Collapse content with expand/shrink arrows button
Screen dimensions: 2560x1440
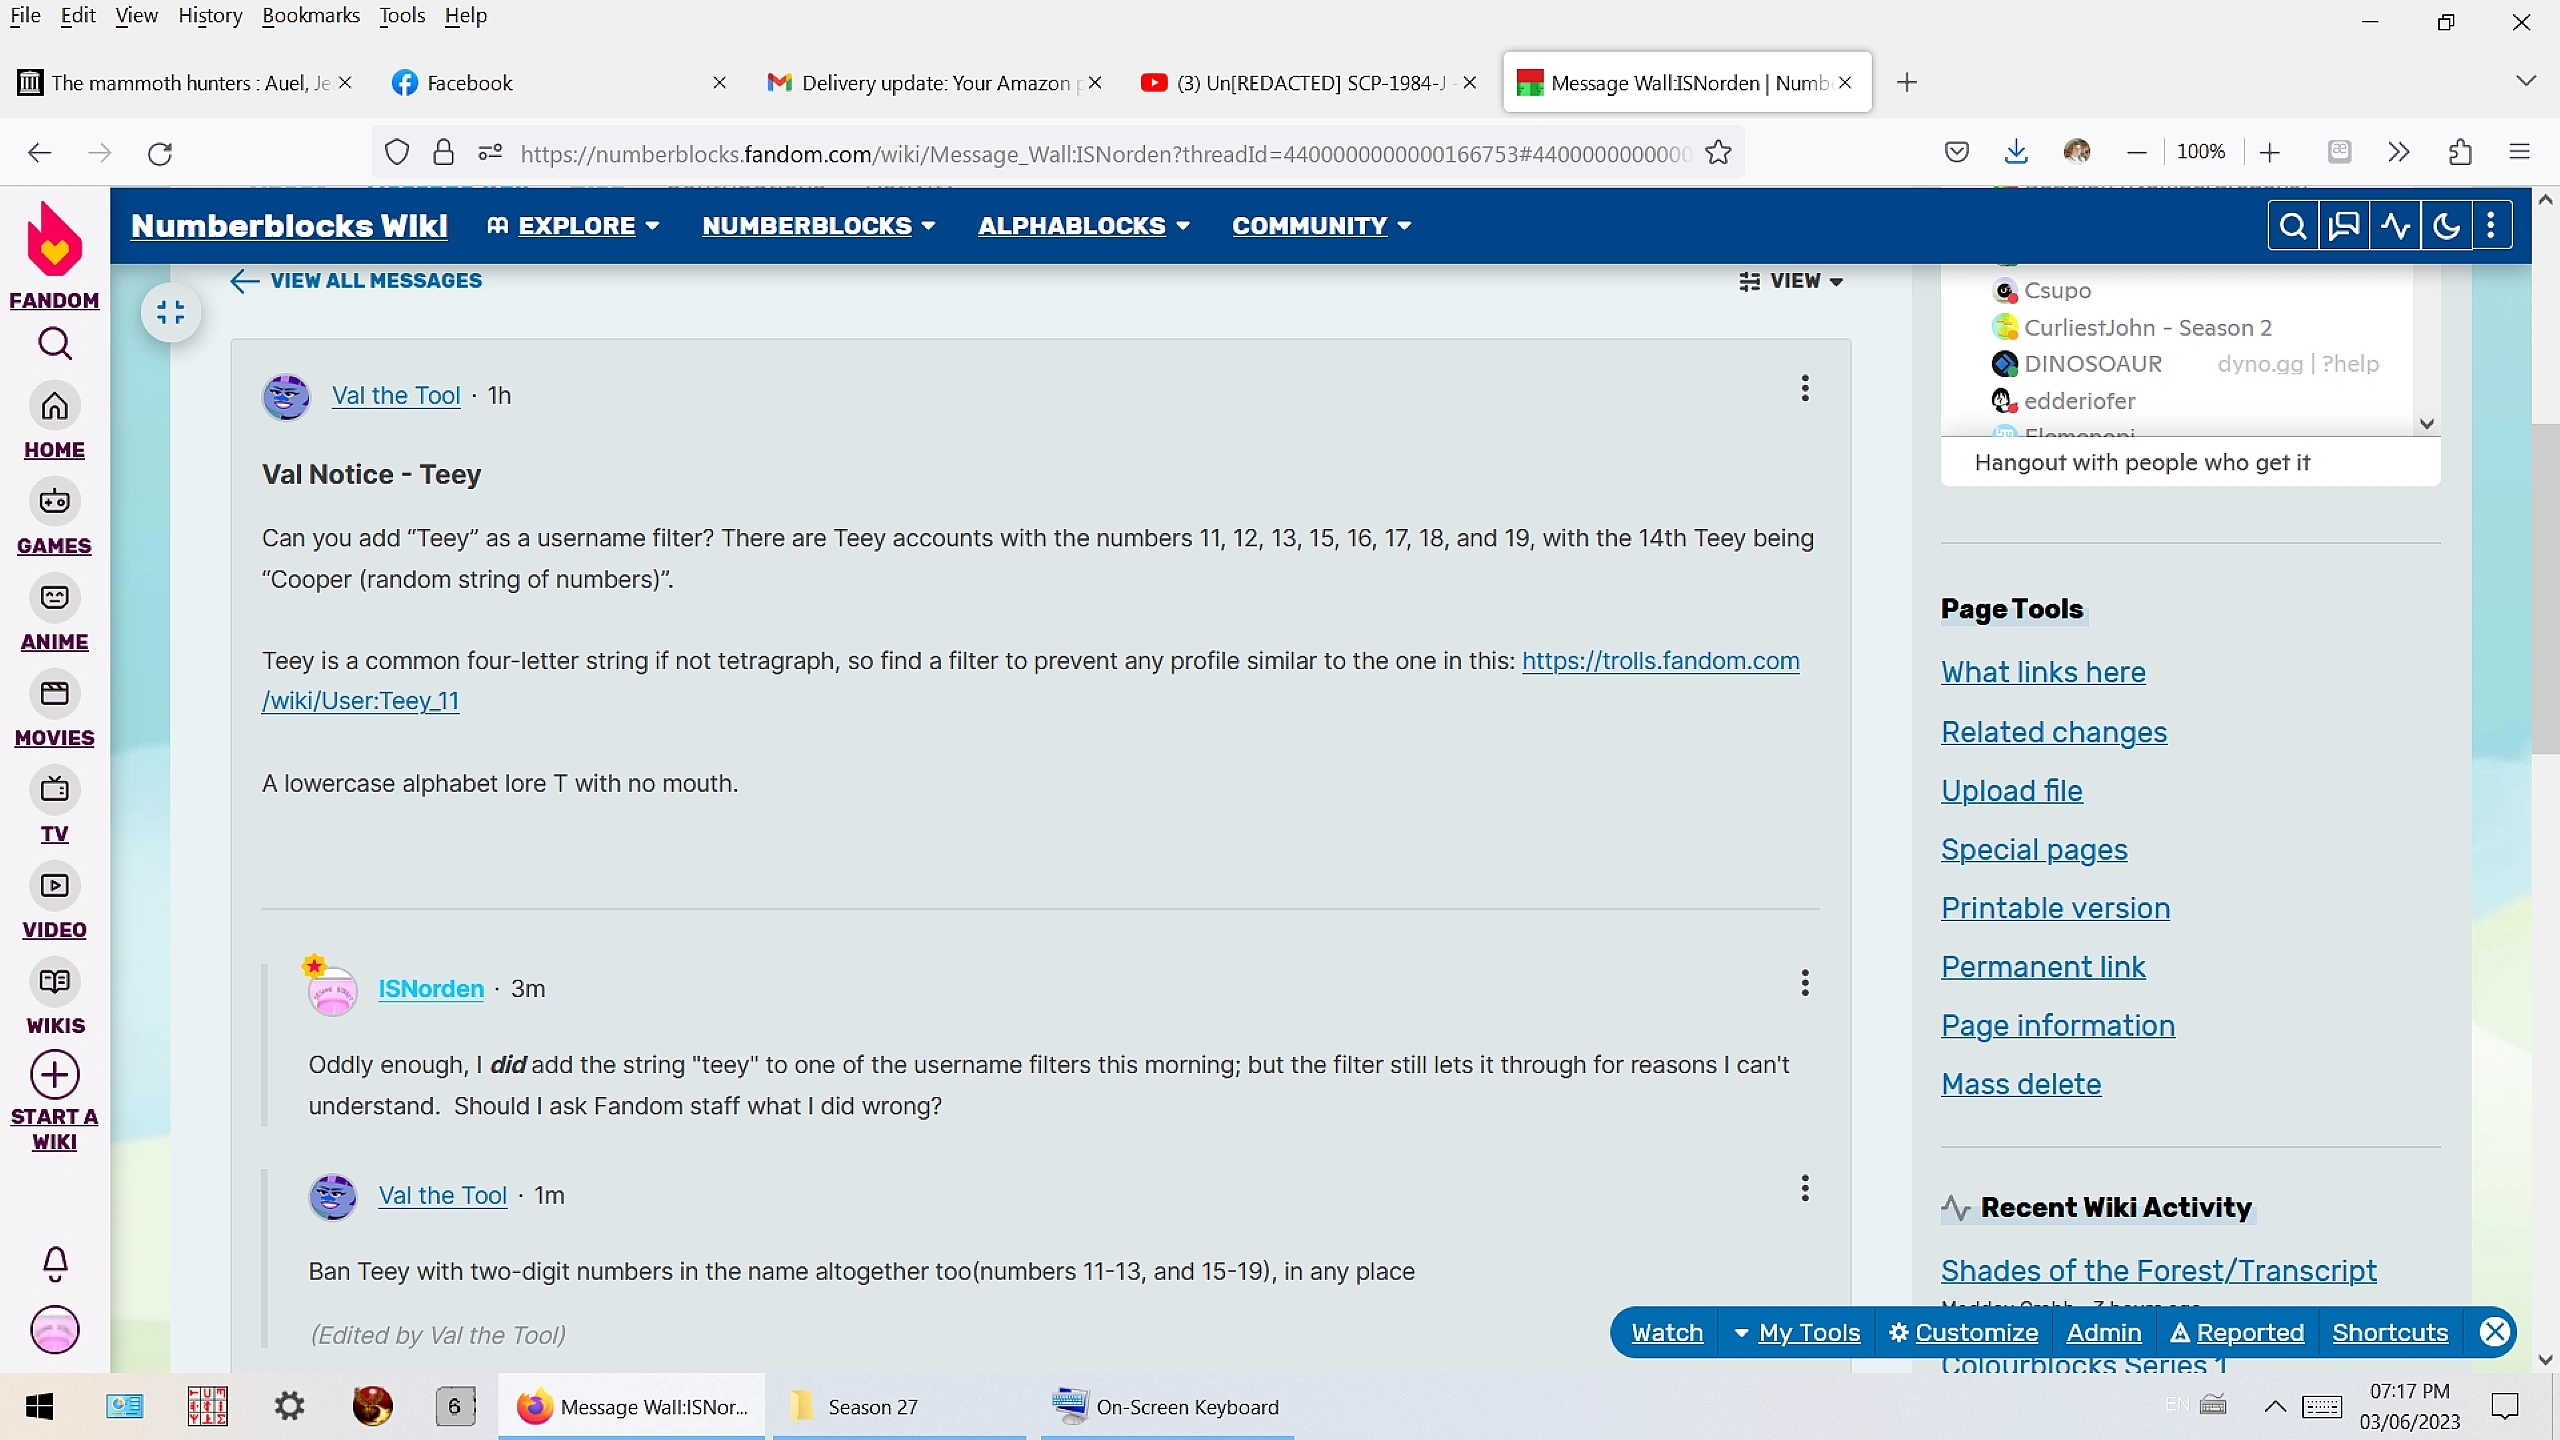coord(171,313)
